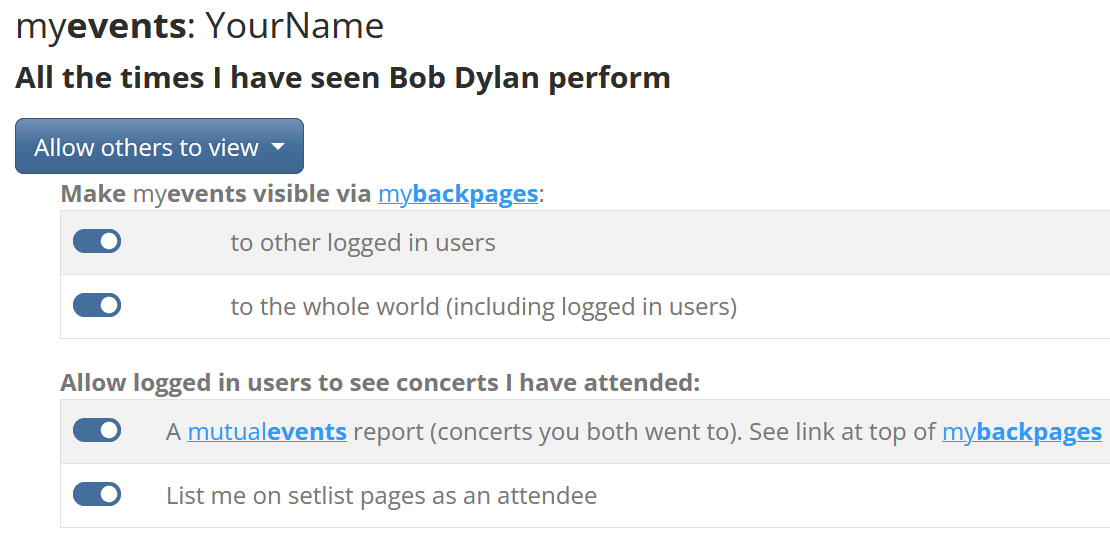Click the 'as an attendee' text

coord(527,496)
